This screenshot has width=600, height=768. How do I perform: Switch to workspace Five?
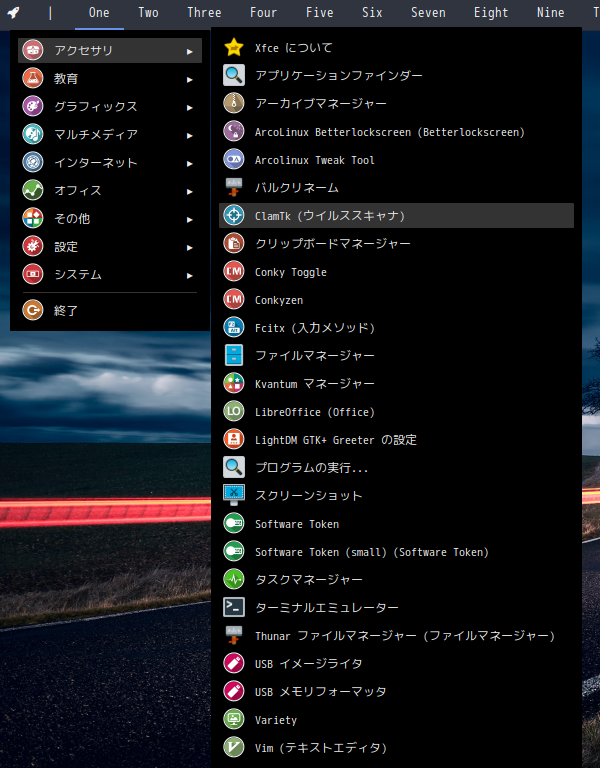[x=319, y=13]
